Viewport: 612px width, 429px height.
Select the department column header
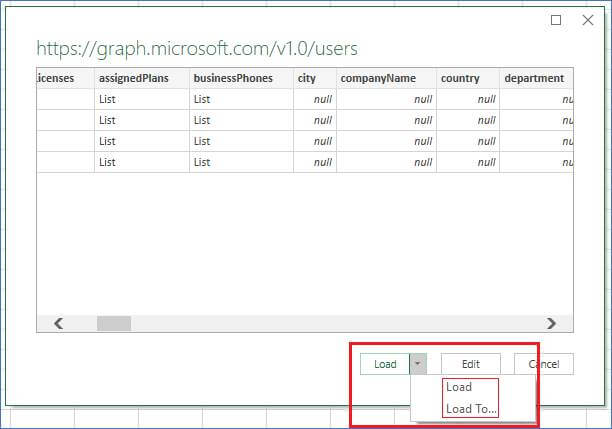point(537,78)
